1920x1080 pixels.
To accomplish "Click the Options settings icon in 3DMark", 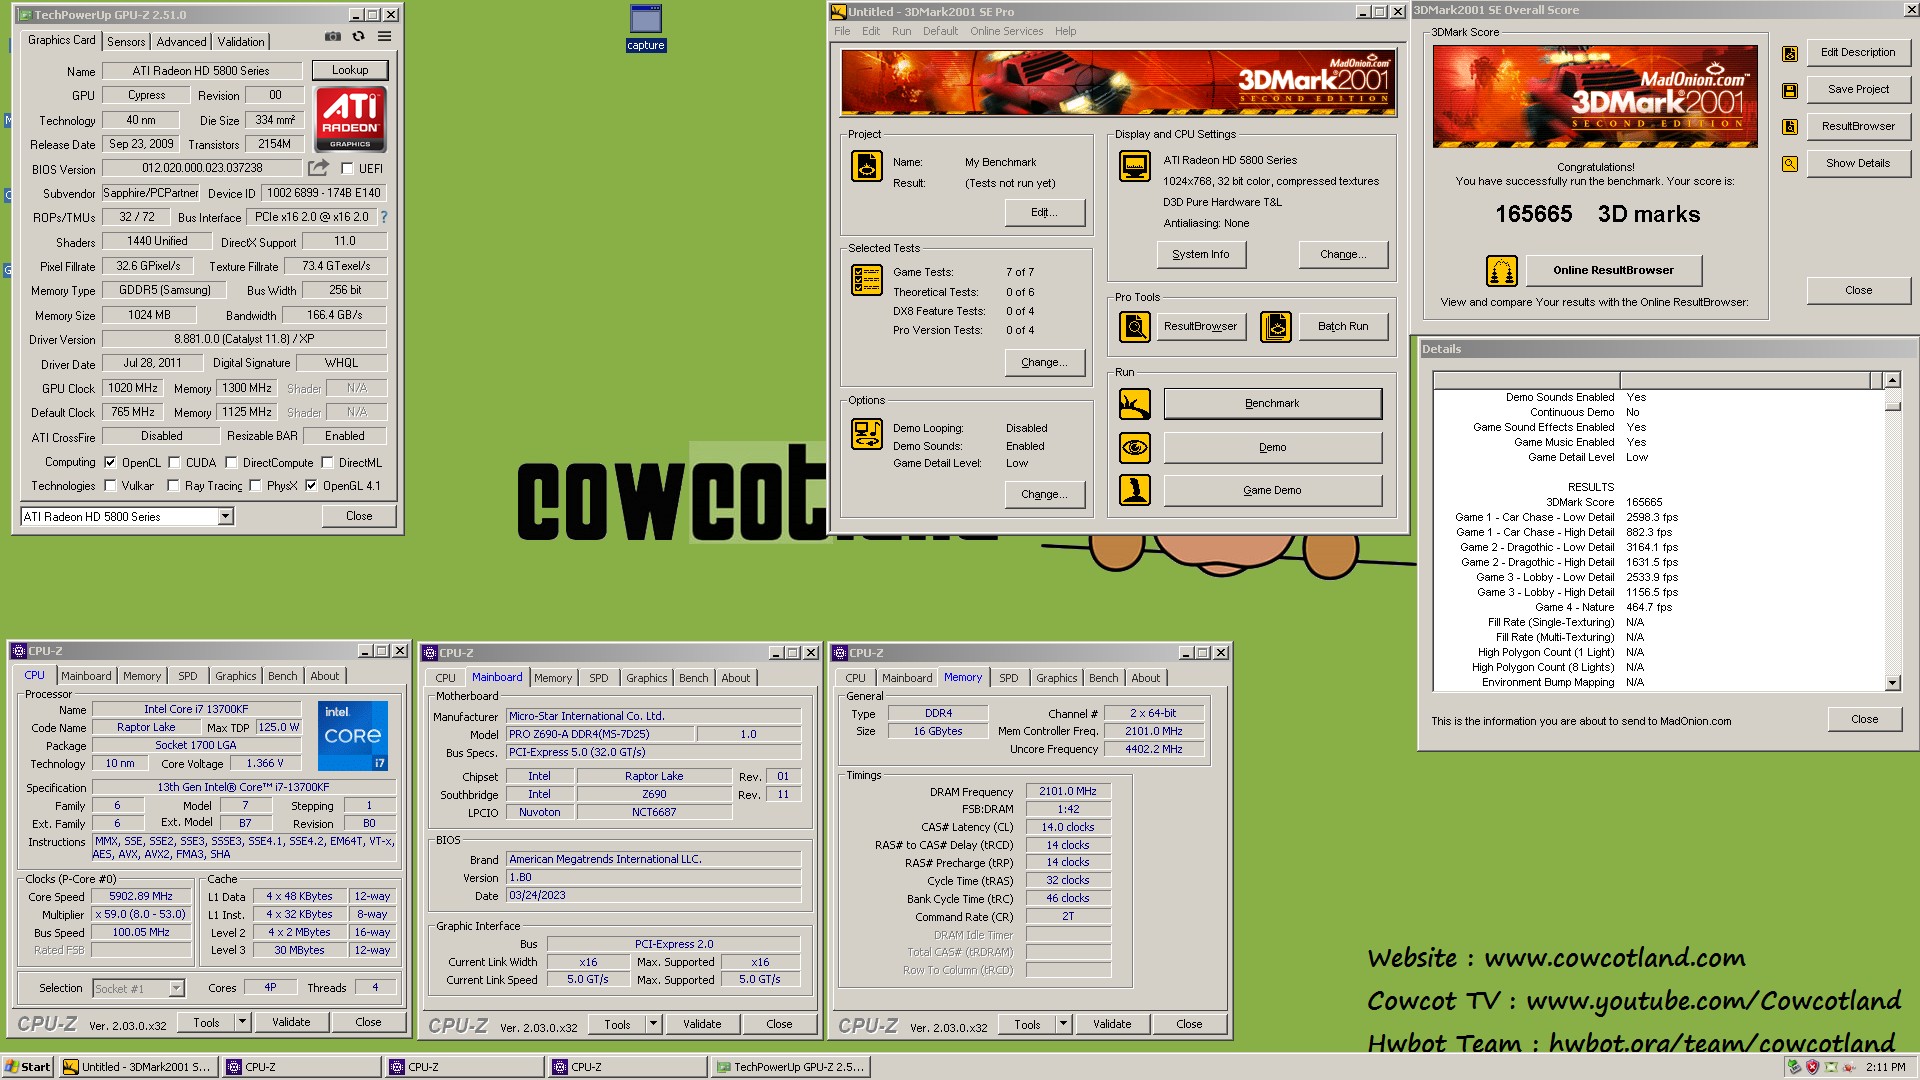I will coord(867,434).
